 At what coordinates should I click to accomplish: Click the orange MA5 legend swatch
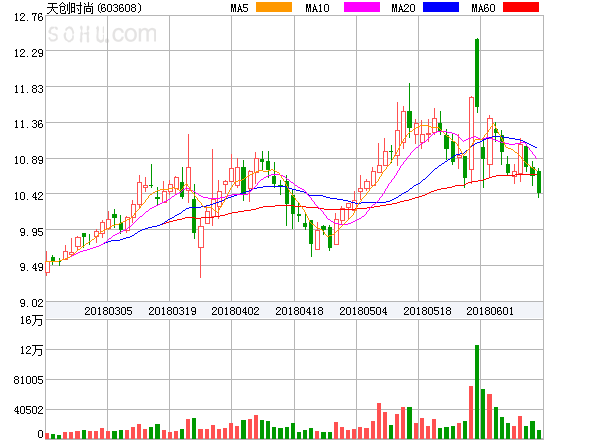[x=274, y=7]
